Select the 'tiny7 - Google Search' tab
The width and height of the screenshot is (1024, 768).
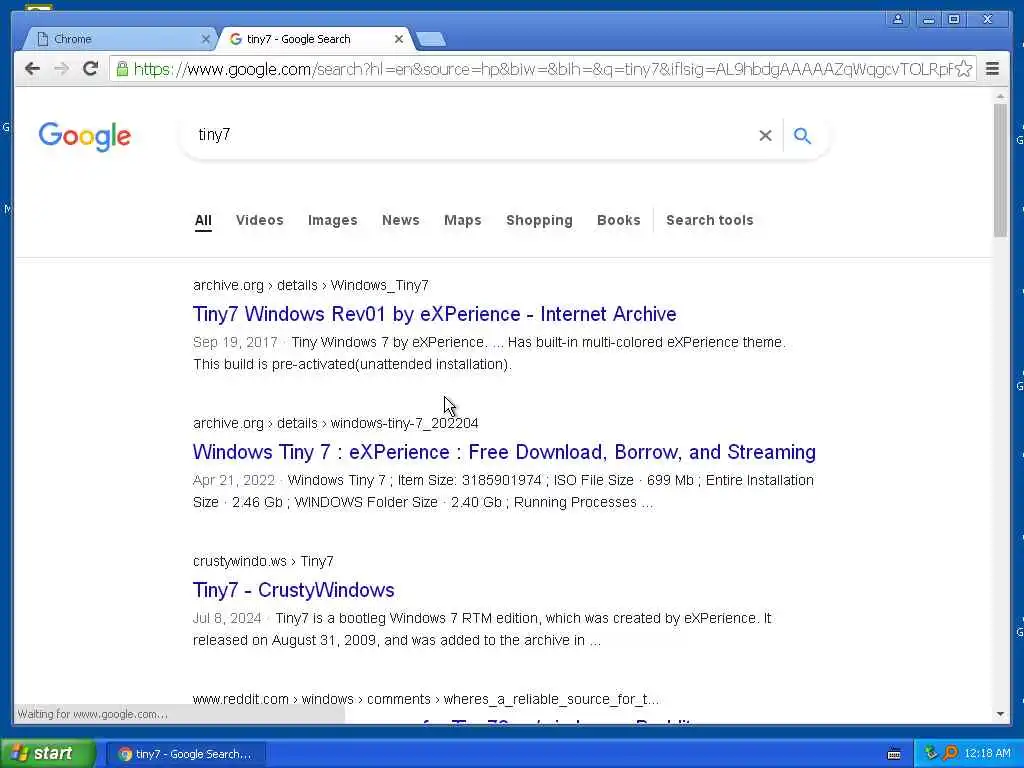(317, 39)
